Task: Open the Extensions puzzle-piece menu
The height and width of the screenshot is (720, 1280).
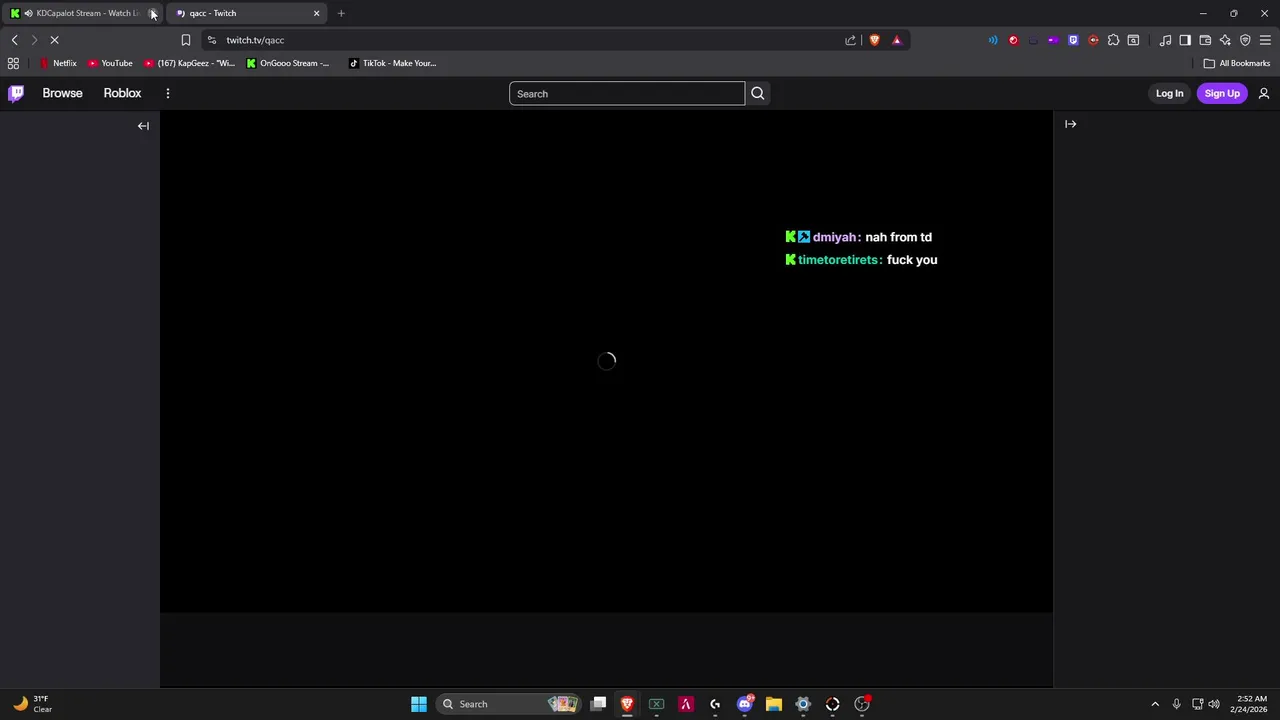Action: point(1113,40)
